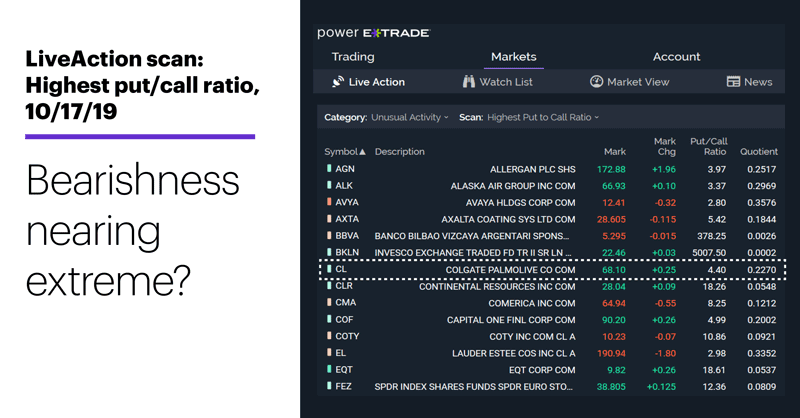
Task: Open the Trading tab
Action: [x=353, y=57]
